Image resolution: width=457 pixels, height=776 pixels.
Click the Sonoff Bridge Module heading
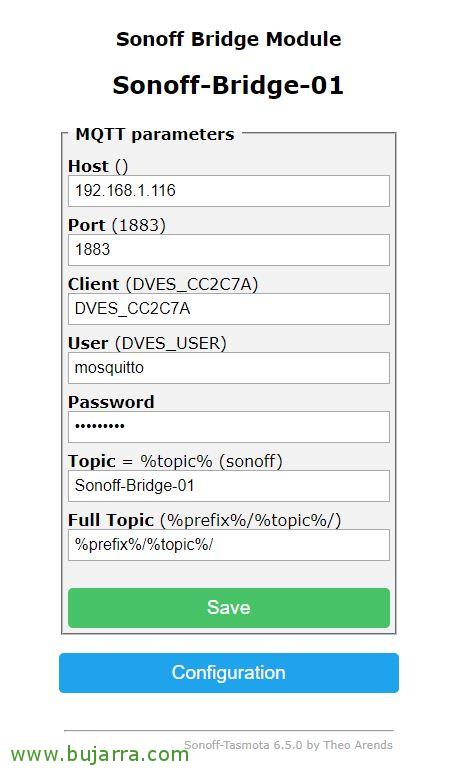pyautogui.click(x=228, y=39)
